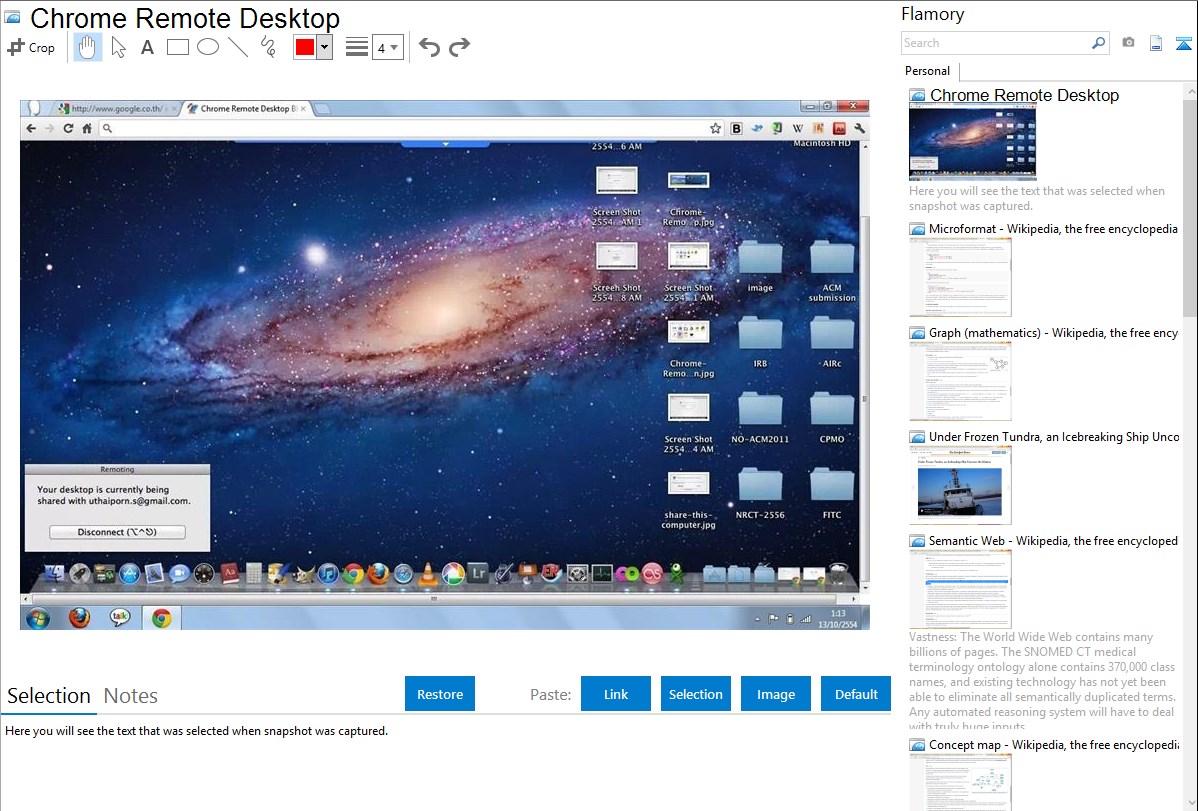Click the line thickness icon
The width and height of the screenshot is (1198, 811).
click(x=357, y=47)
